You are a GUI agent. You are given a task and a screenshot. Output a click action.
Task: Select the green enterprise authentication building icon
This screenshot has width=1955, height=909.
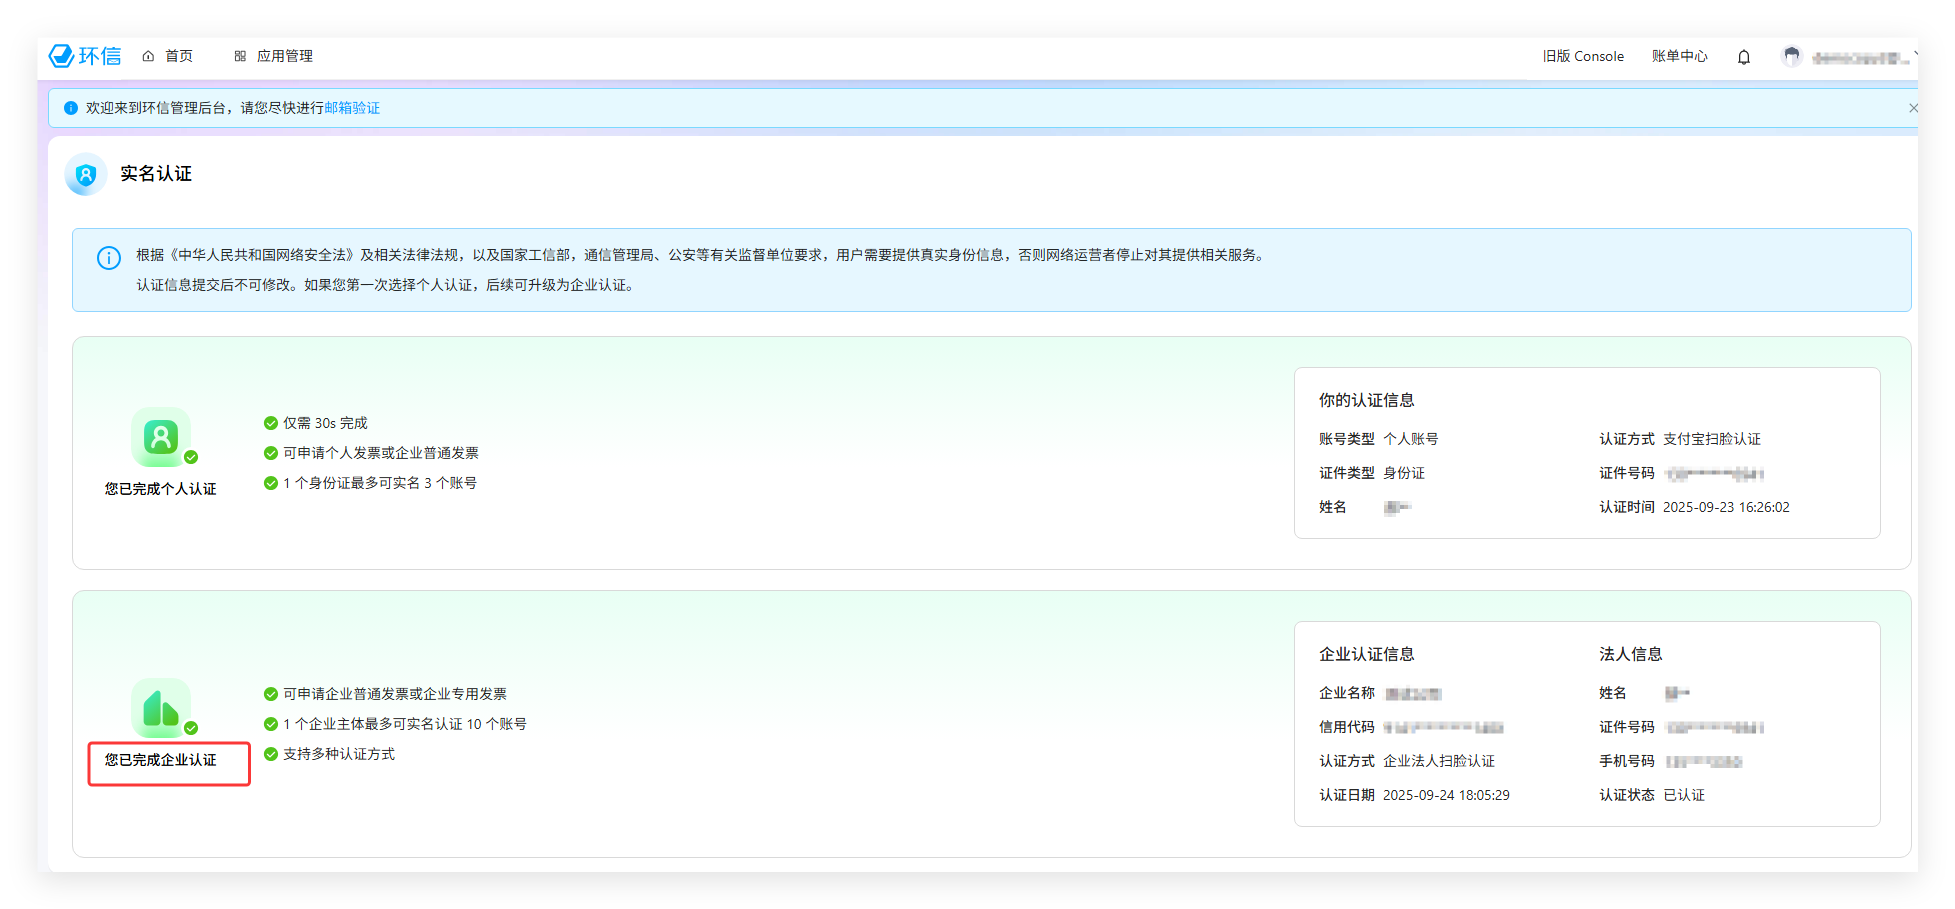pos(161,708)
